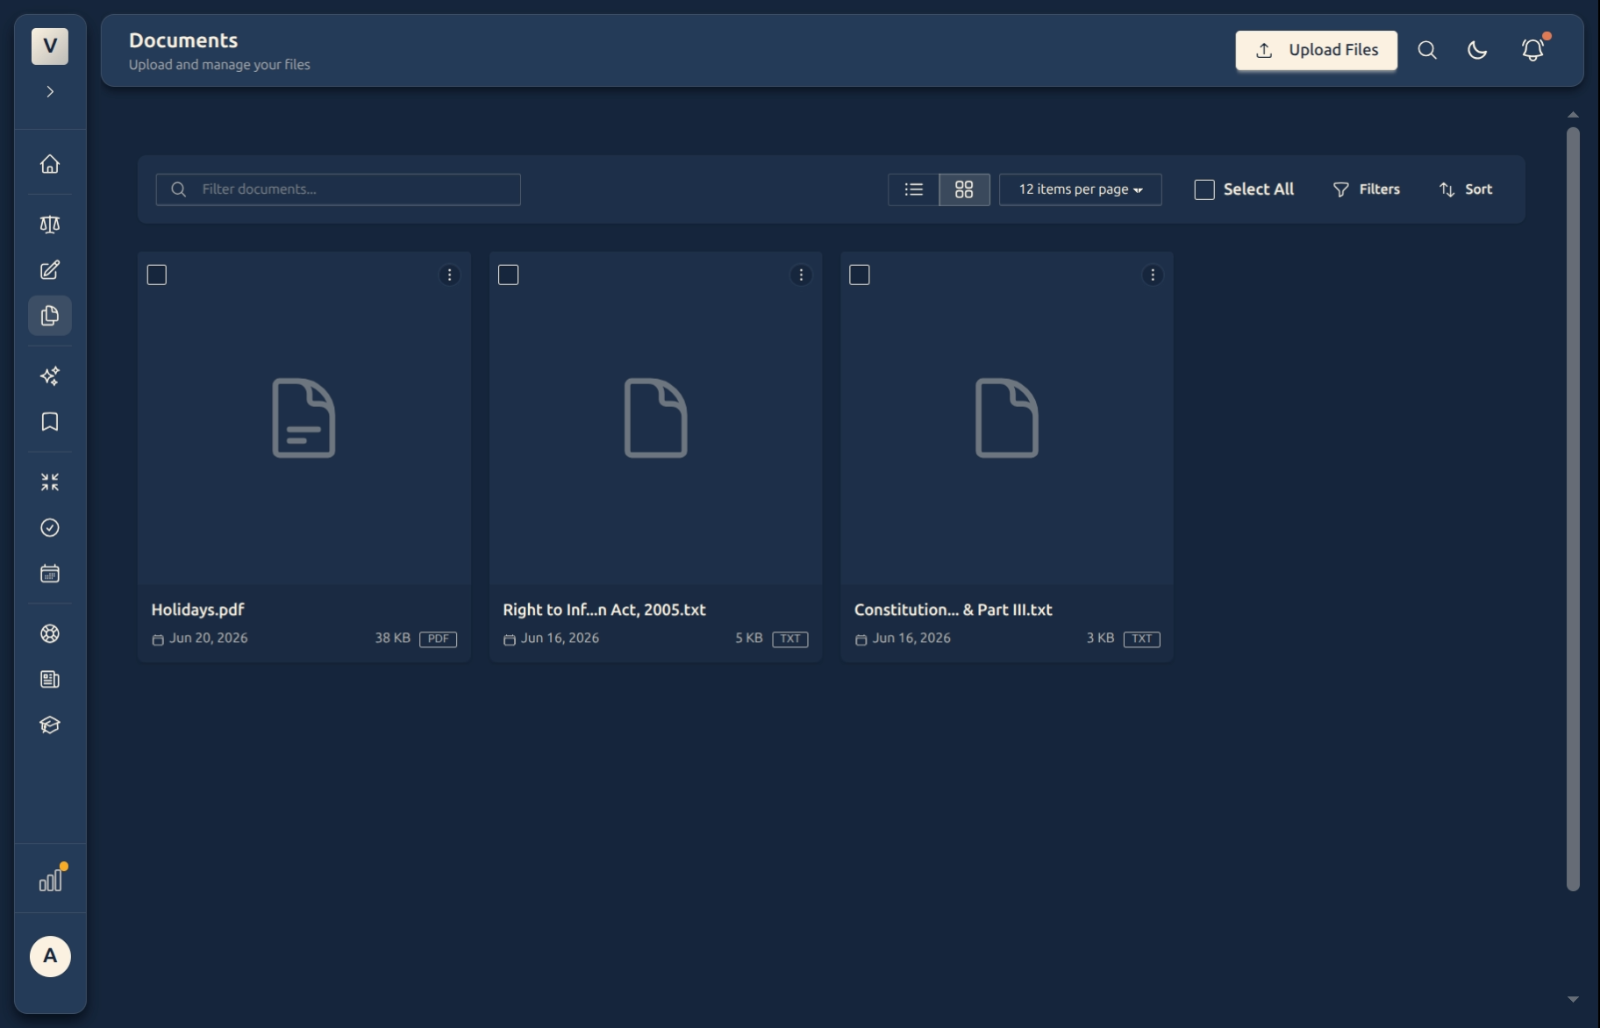Screen dimensions: 1600x1028
Task: Click the scrollbar down arrow
Action: tap(1573, 999)
